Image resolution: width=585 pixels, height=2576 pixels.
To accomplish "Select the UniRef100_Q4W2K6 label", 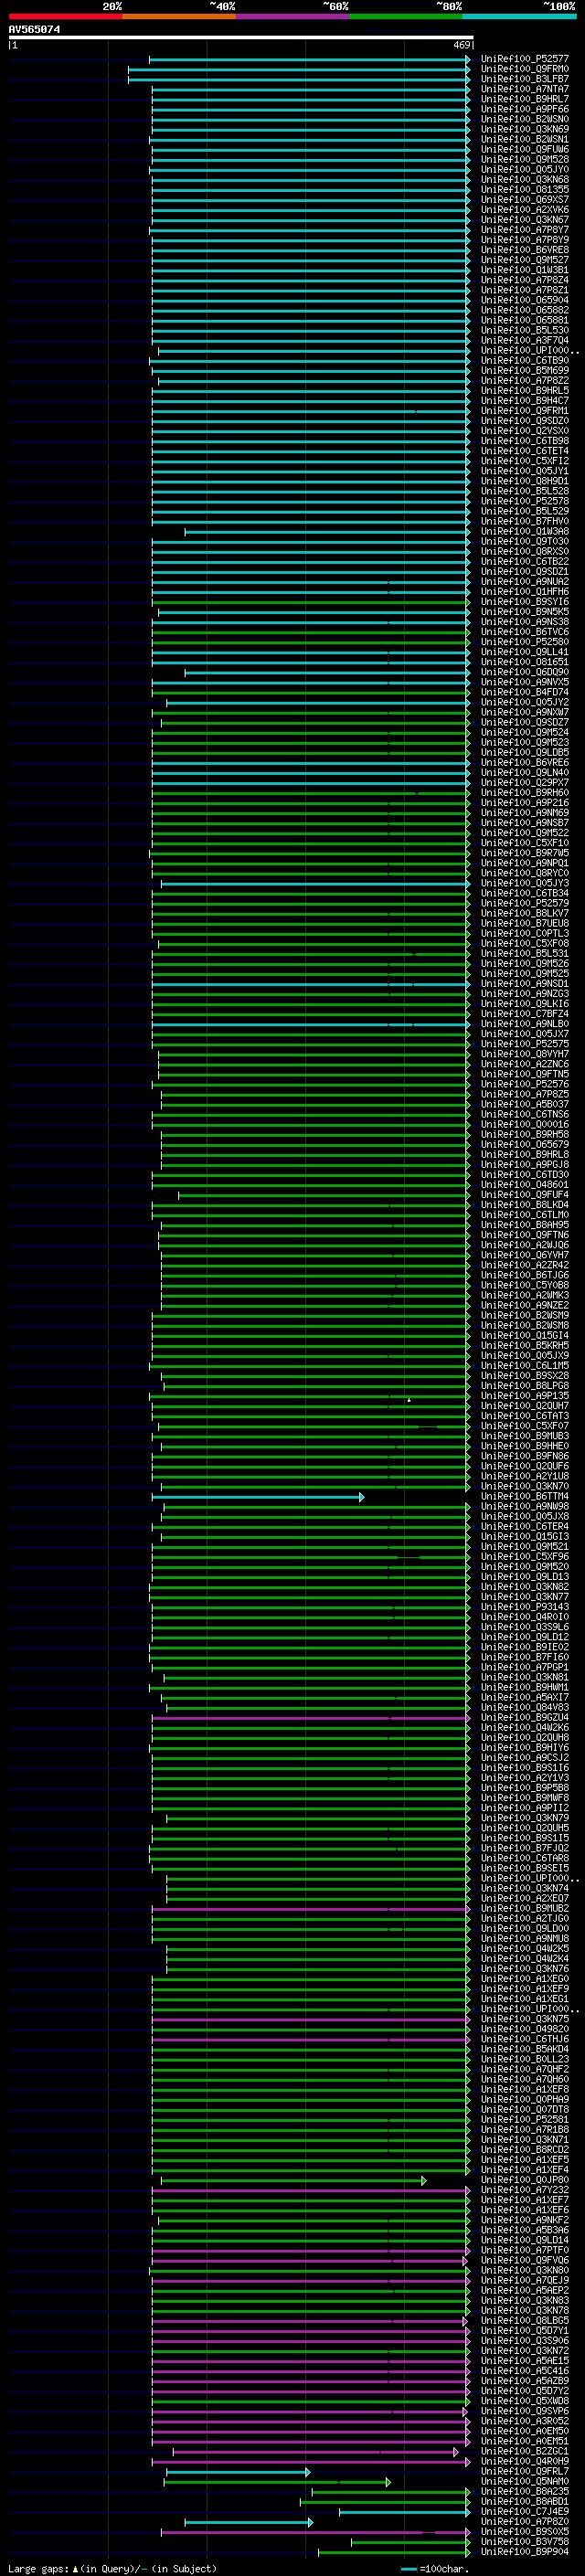I will (525, 1727).
